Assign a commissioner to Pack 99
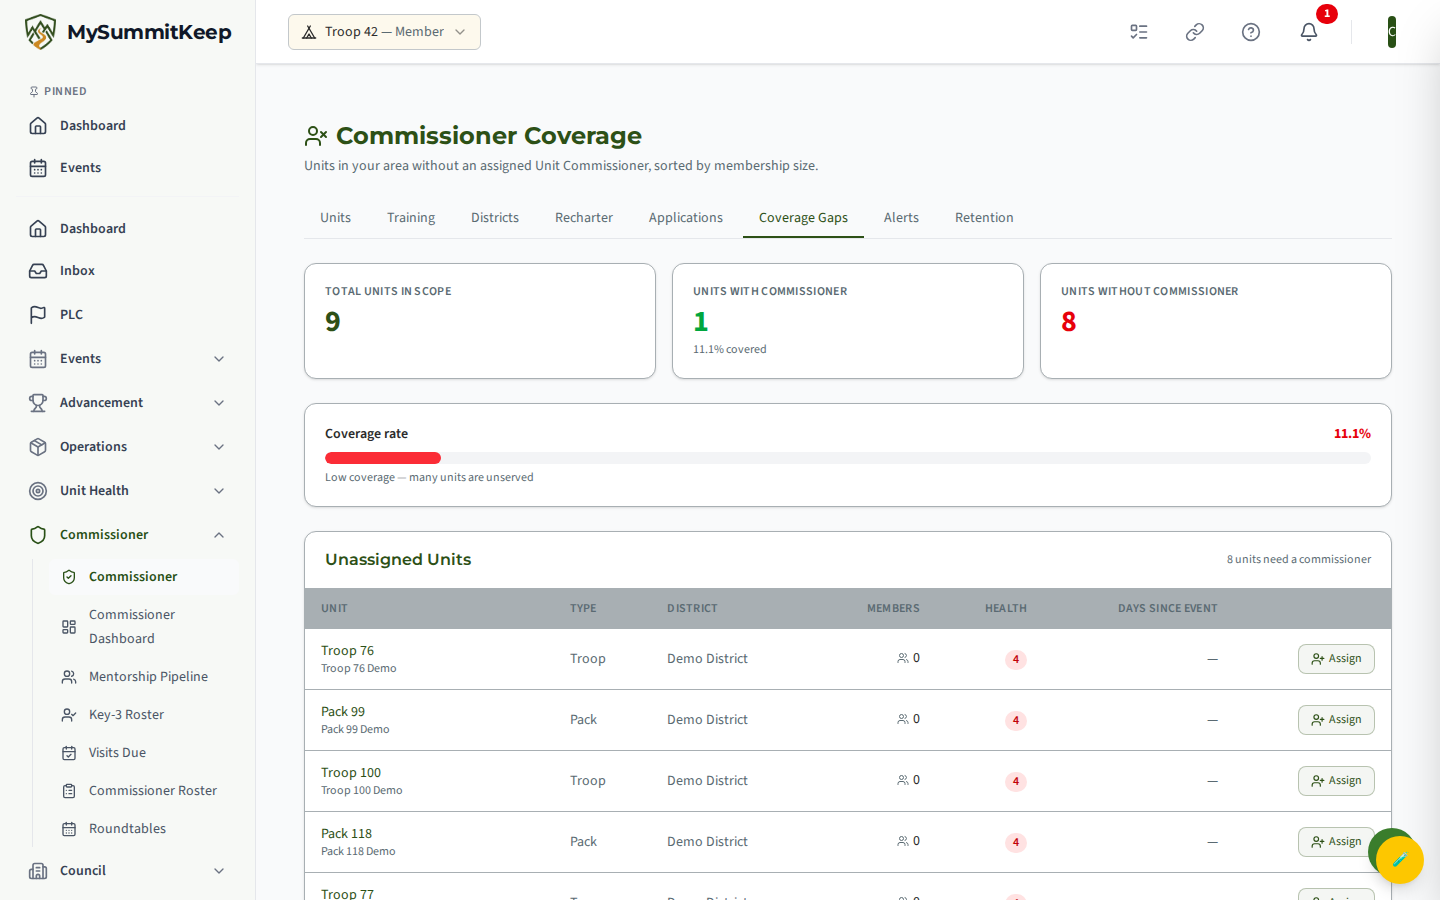The width and height of the screenshot is (1440, 900). click(1336, 720)
